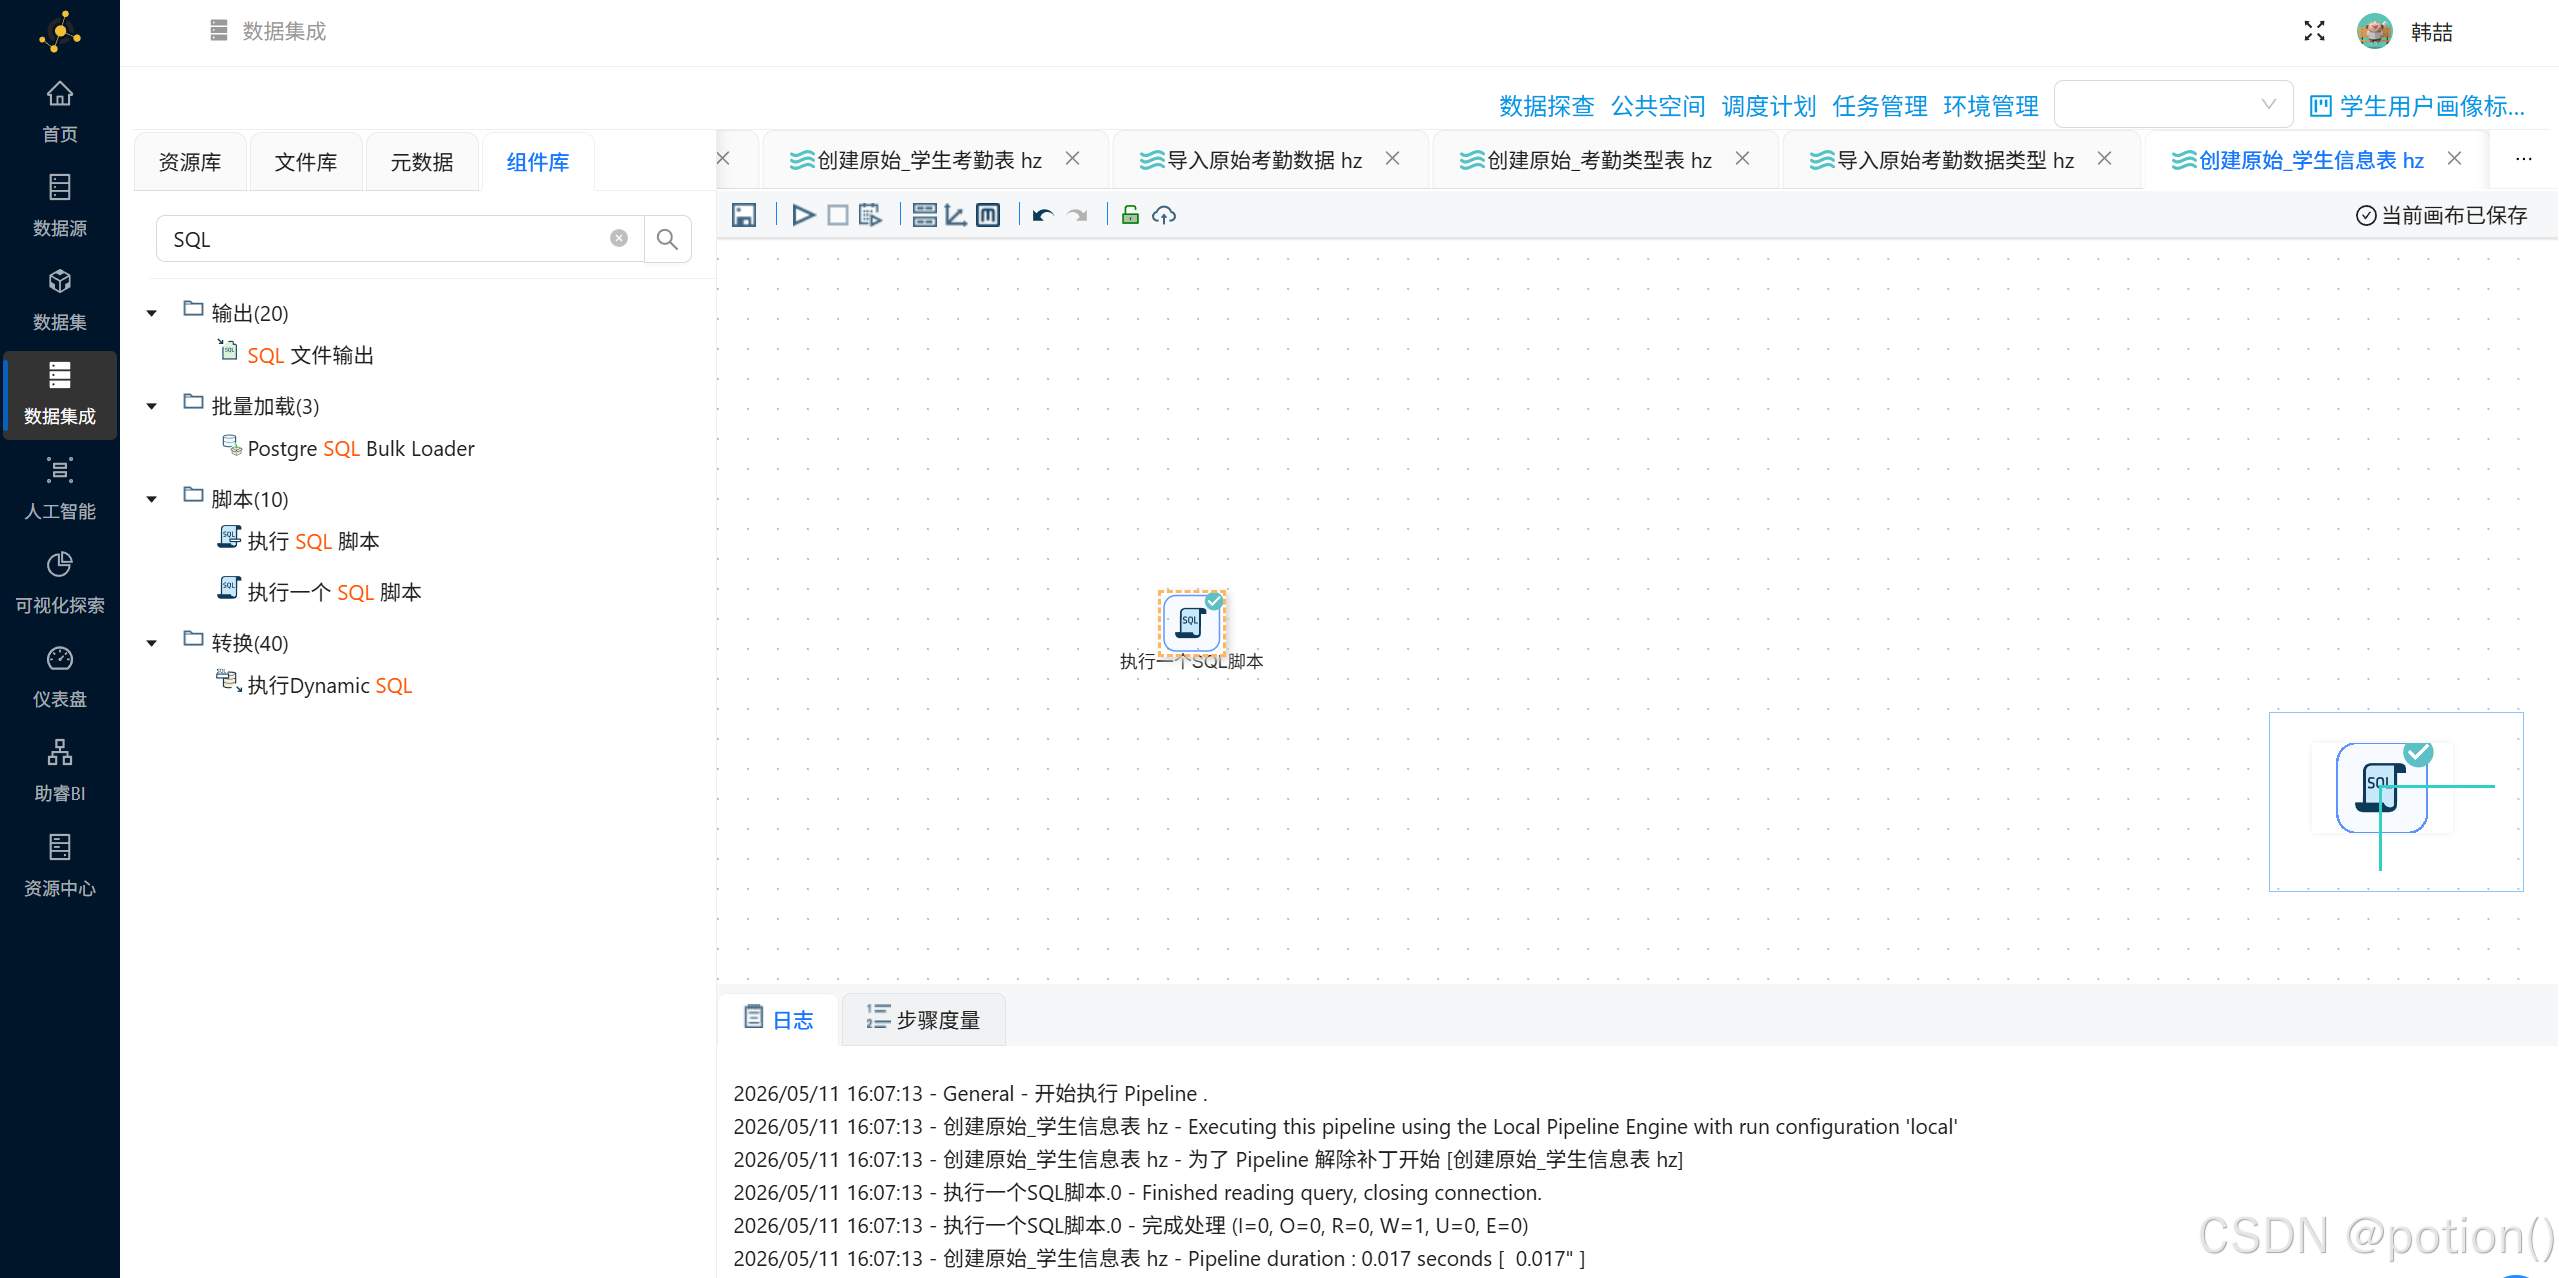The width and height of the screenshot is (2559, 1278).
Task: Collapse the 输出(20) folder
Action: [x=152, y=313]
